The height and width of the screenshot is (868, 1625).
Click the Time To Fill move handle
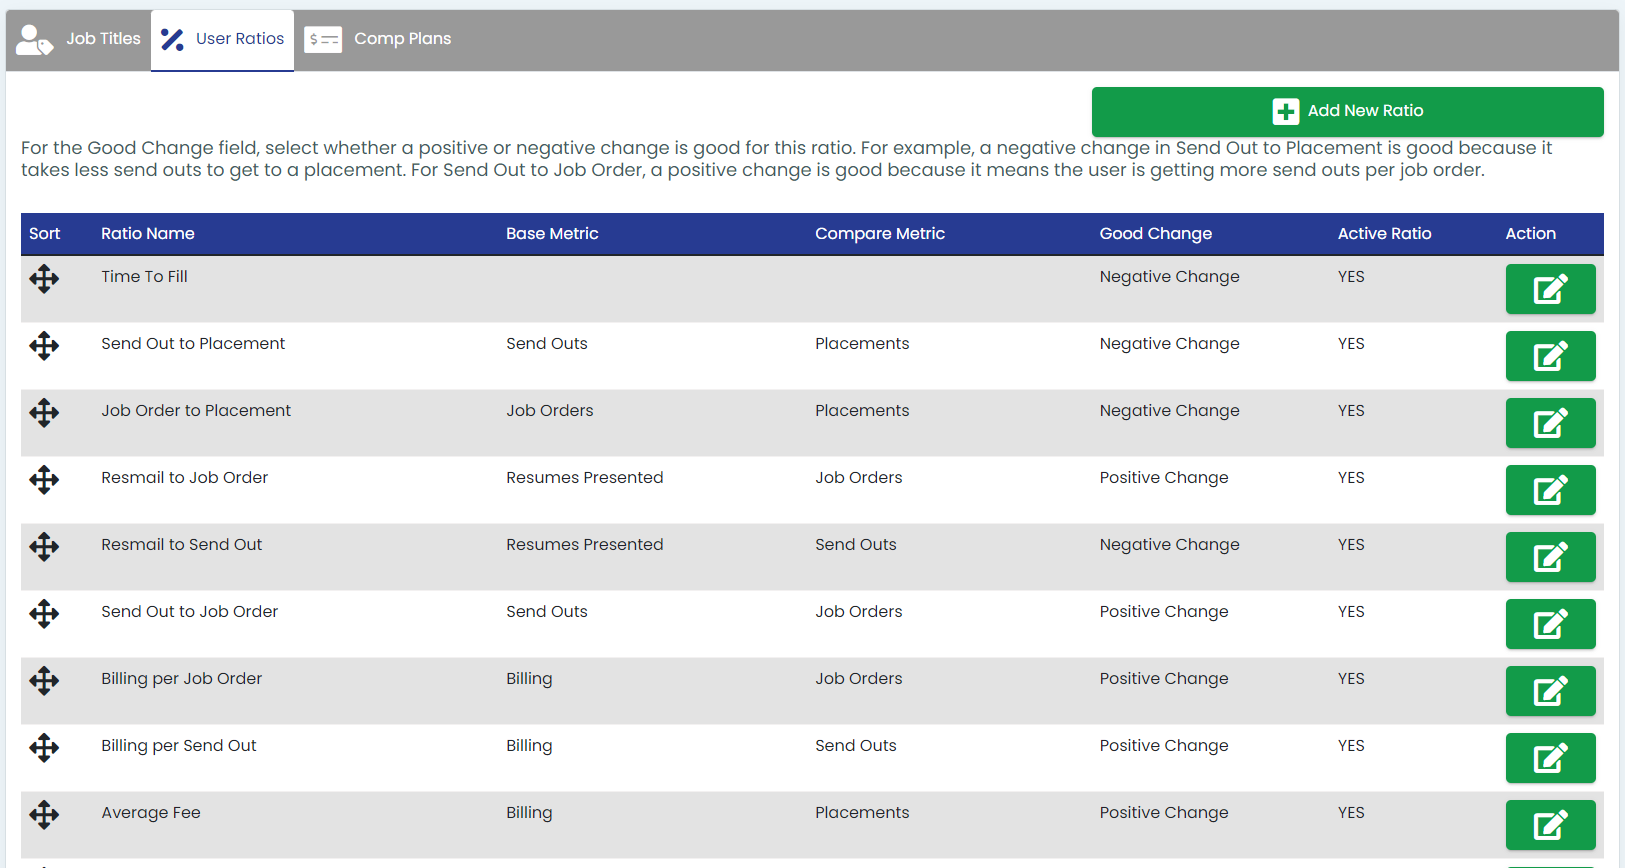click(44, 279)
